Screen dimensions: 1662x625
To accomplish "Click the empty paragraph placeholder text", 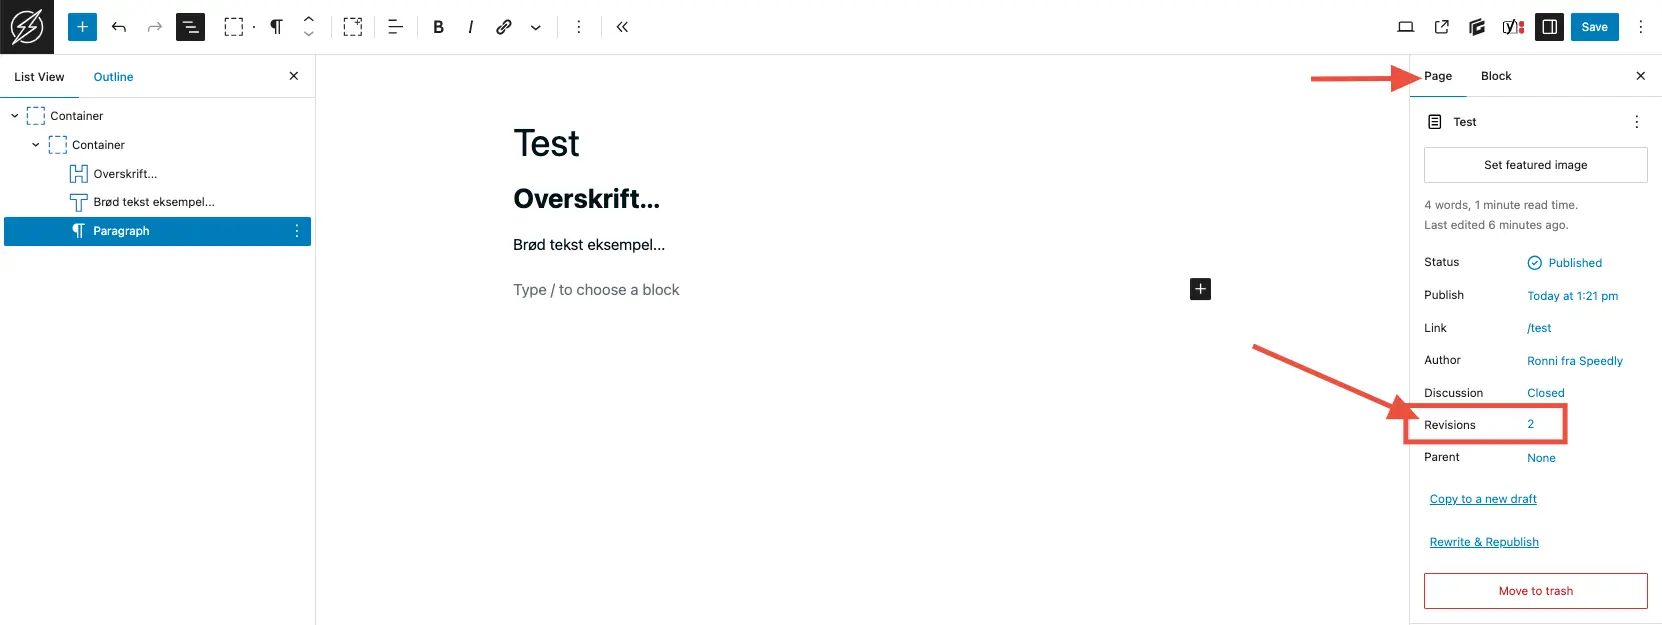I will (596, 290).
